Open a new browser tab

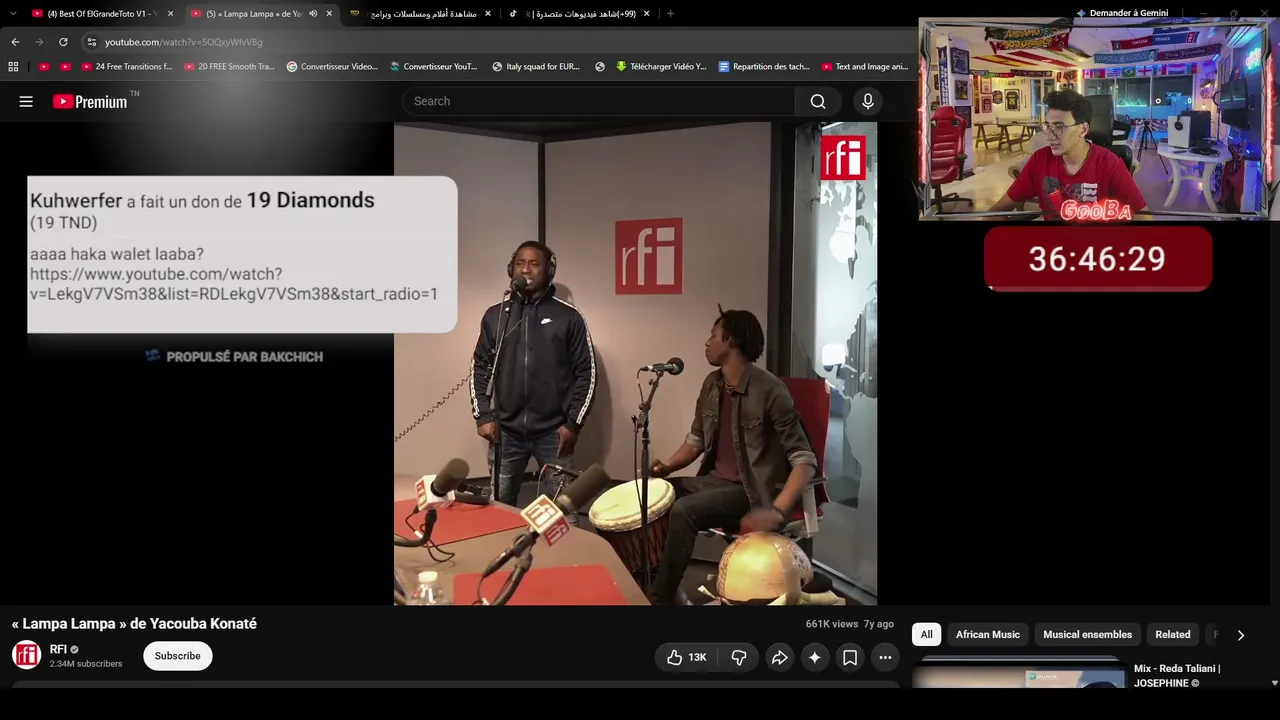coord(670,14)
